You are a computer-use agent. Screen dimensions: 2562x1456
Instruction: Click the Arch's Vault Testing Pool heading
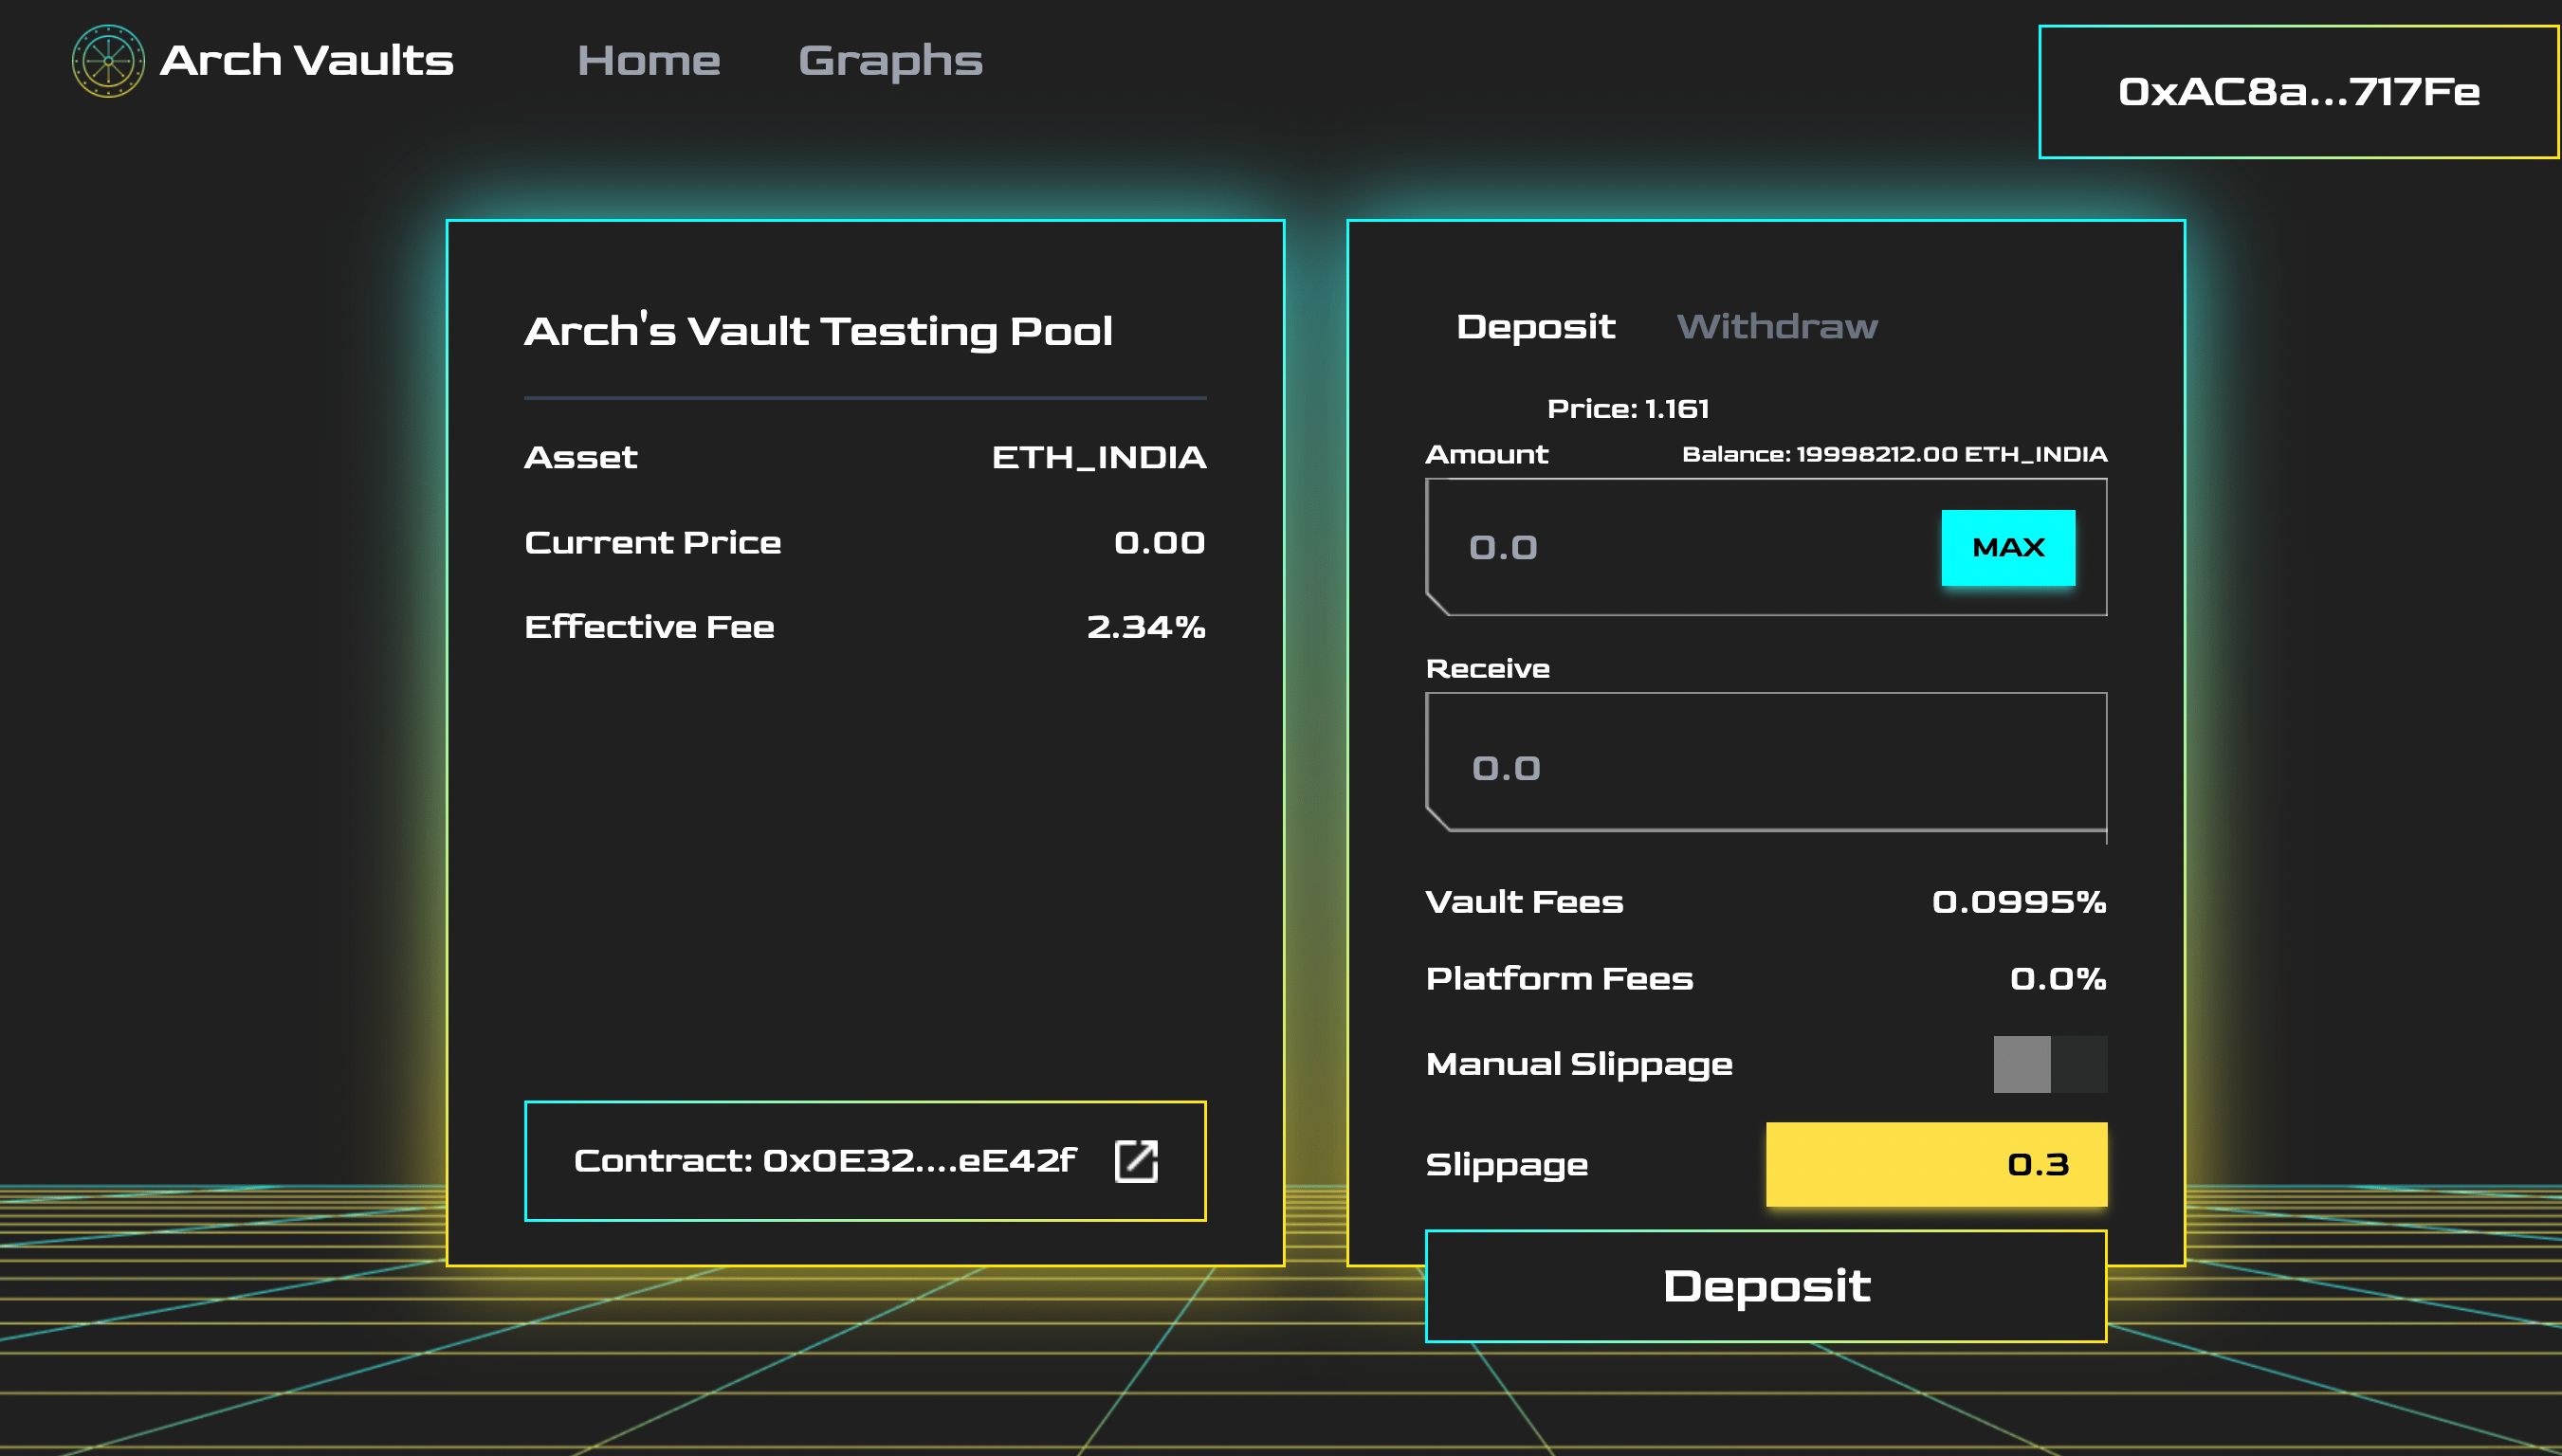click(818, 332)
